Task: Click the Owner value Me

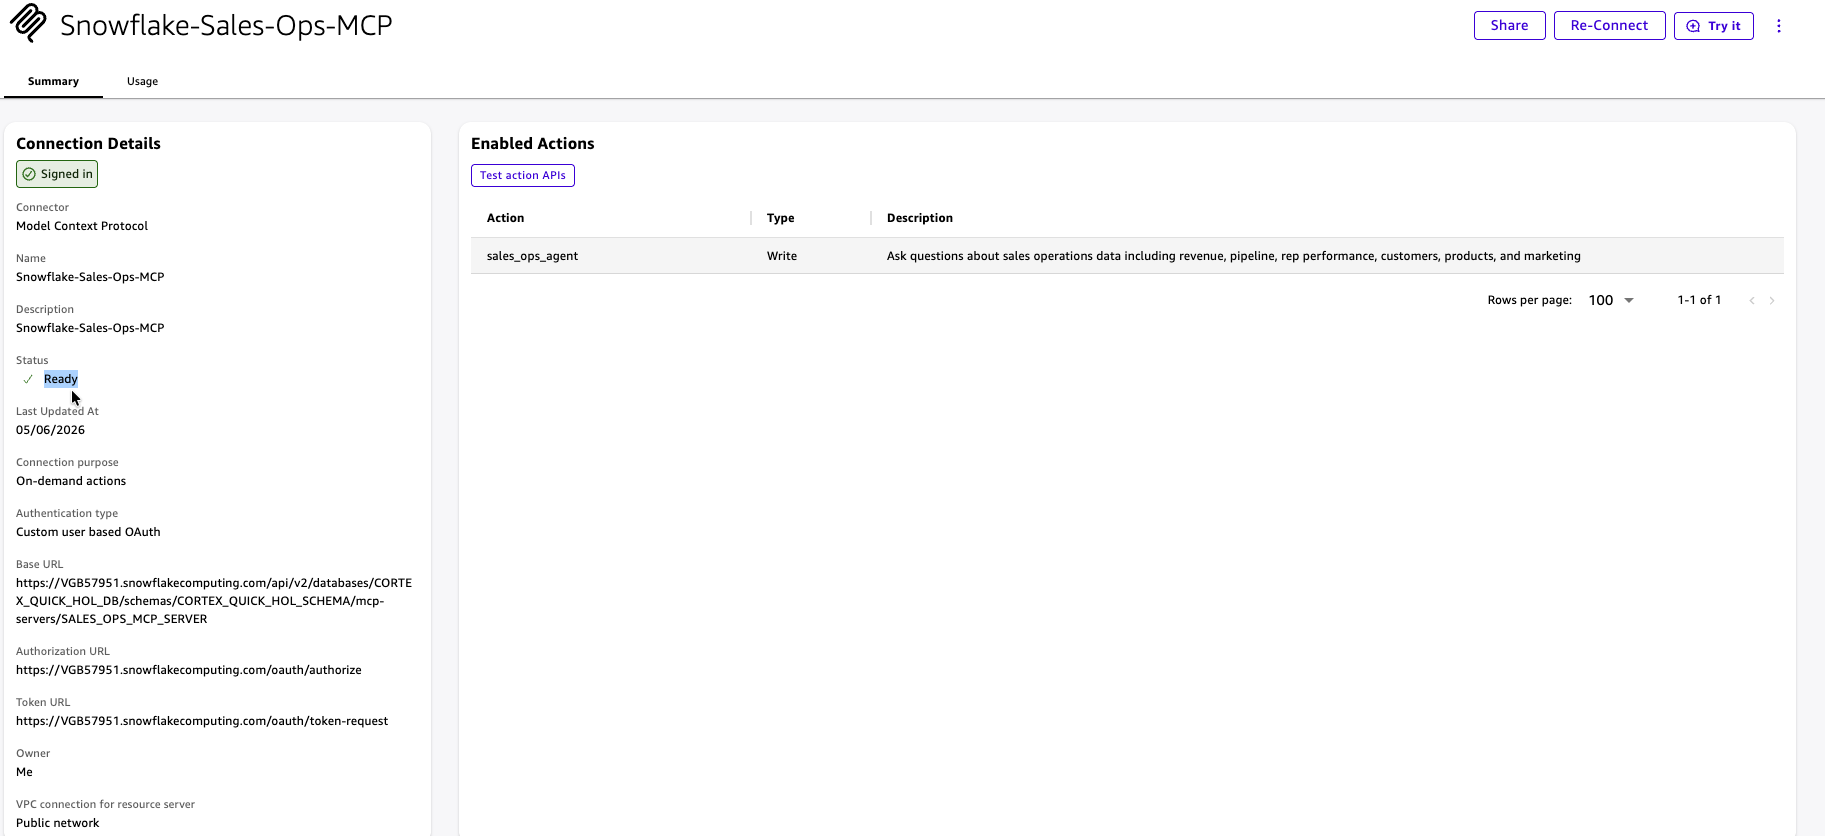Action: point(24,772)
